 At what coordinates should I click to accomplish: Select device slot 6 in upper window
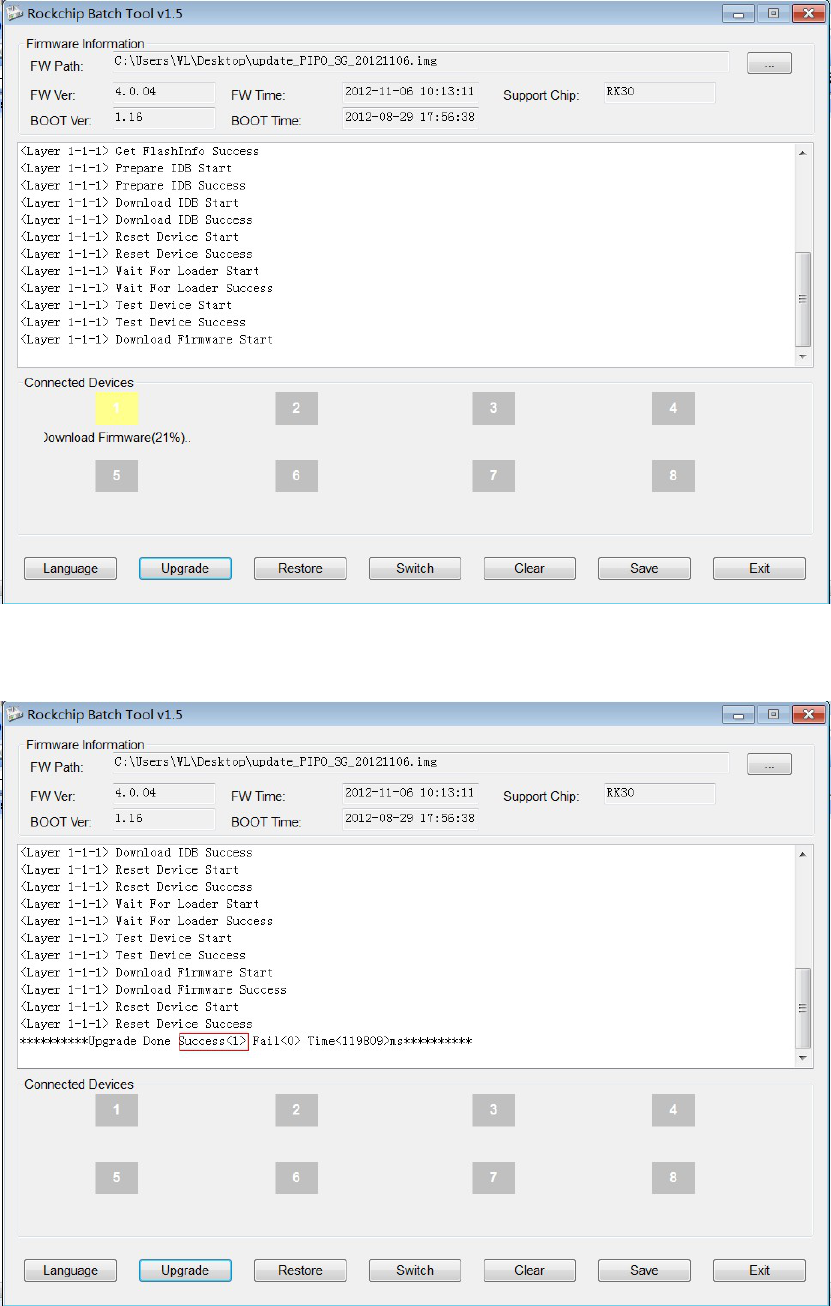pyautogui.click(x=296, y=475)
